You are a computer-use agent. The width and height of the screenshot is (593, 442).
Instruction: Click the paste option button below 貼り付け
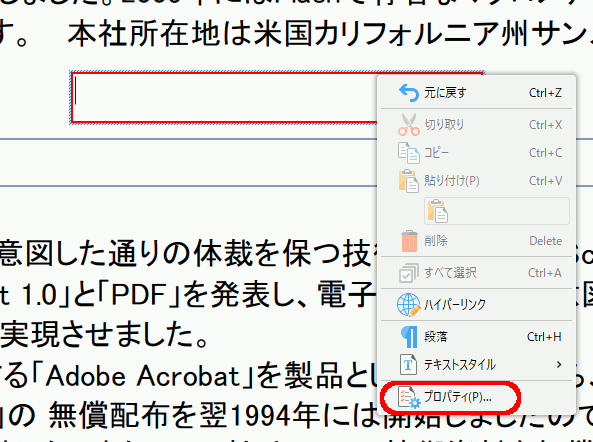point(497,211)
